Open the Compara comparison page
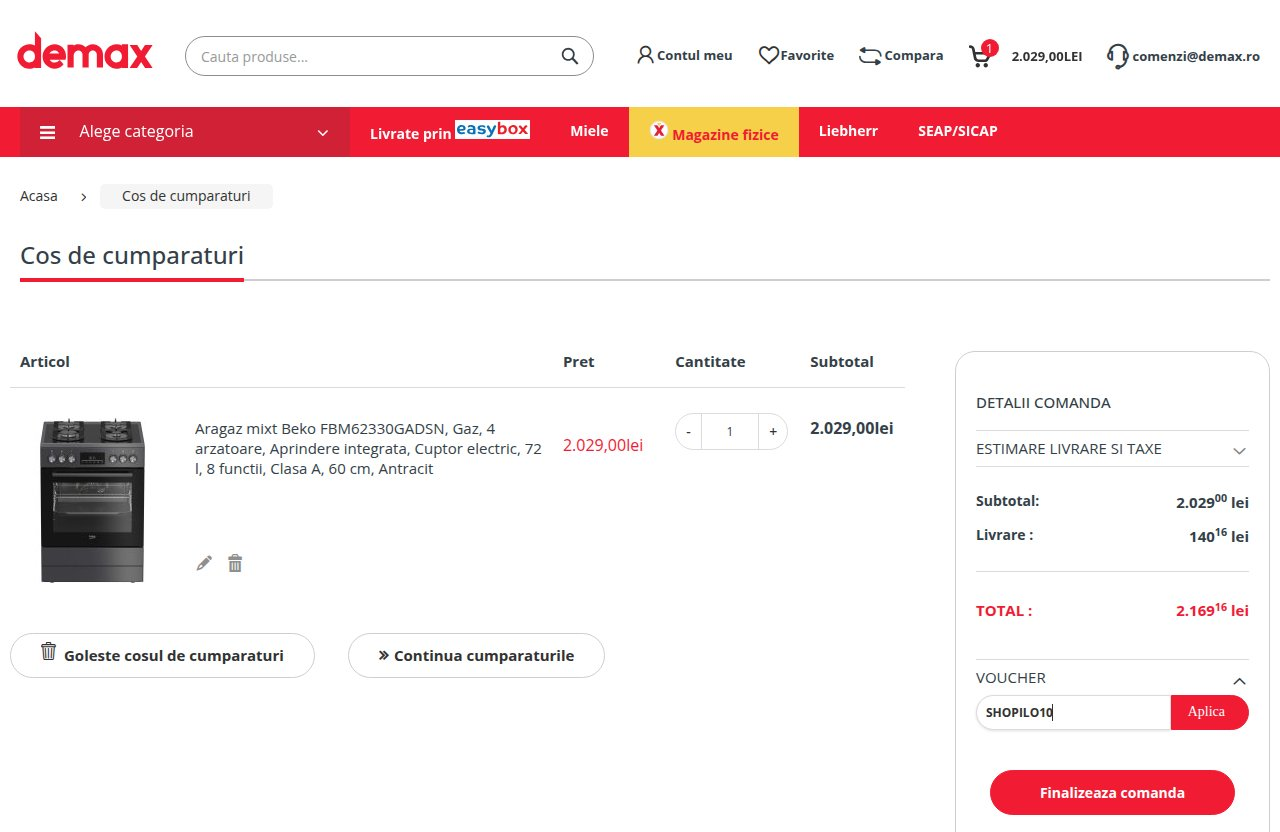 point(901,55)
